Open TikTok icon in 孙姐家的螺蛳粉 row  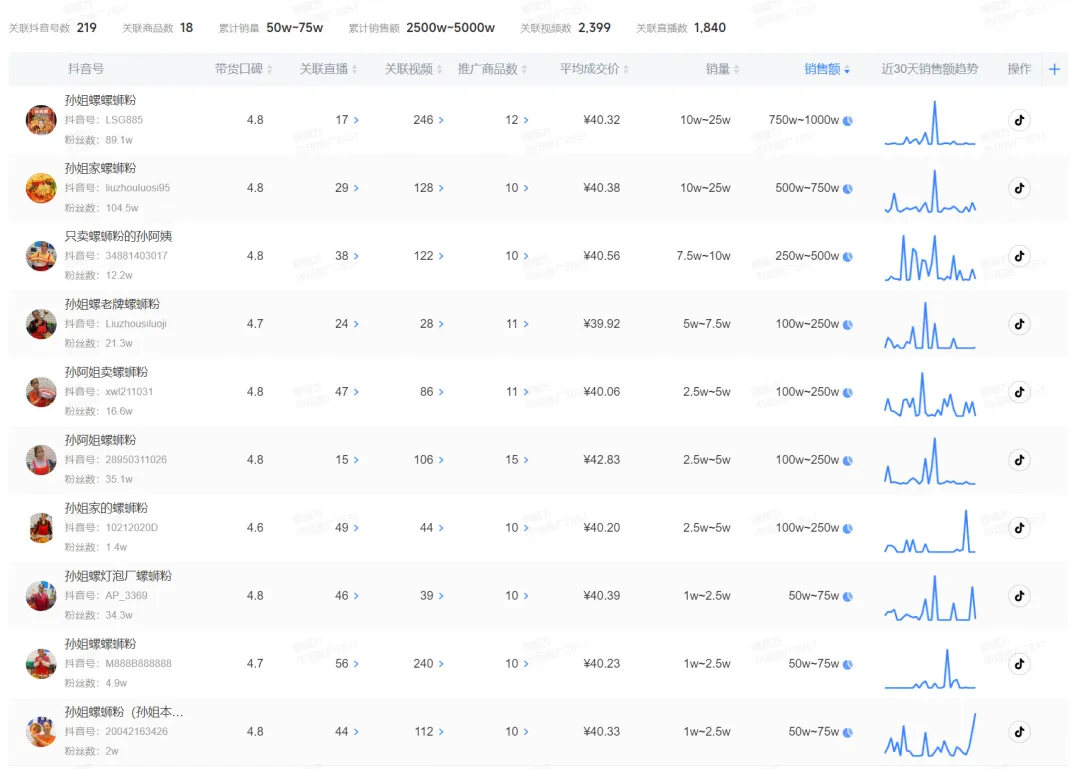pos(1019,528)
